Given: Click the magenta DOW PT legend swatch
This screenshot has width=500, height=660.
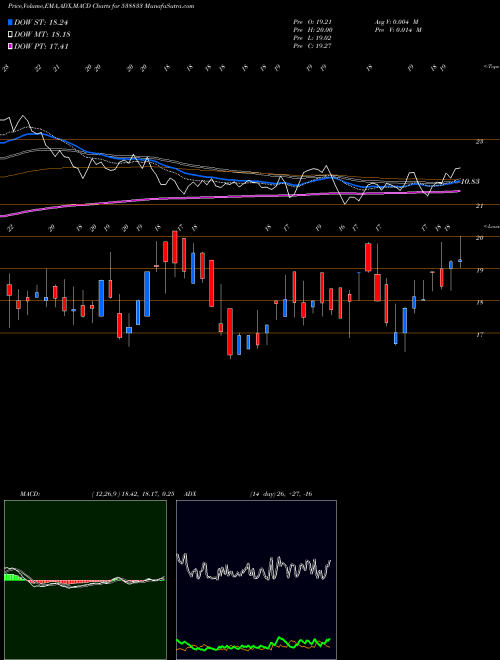Looking at the screenshot, I should tap(10, 46).
